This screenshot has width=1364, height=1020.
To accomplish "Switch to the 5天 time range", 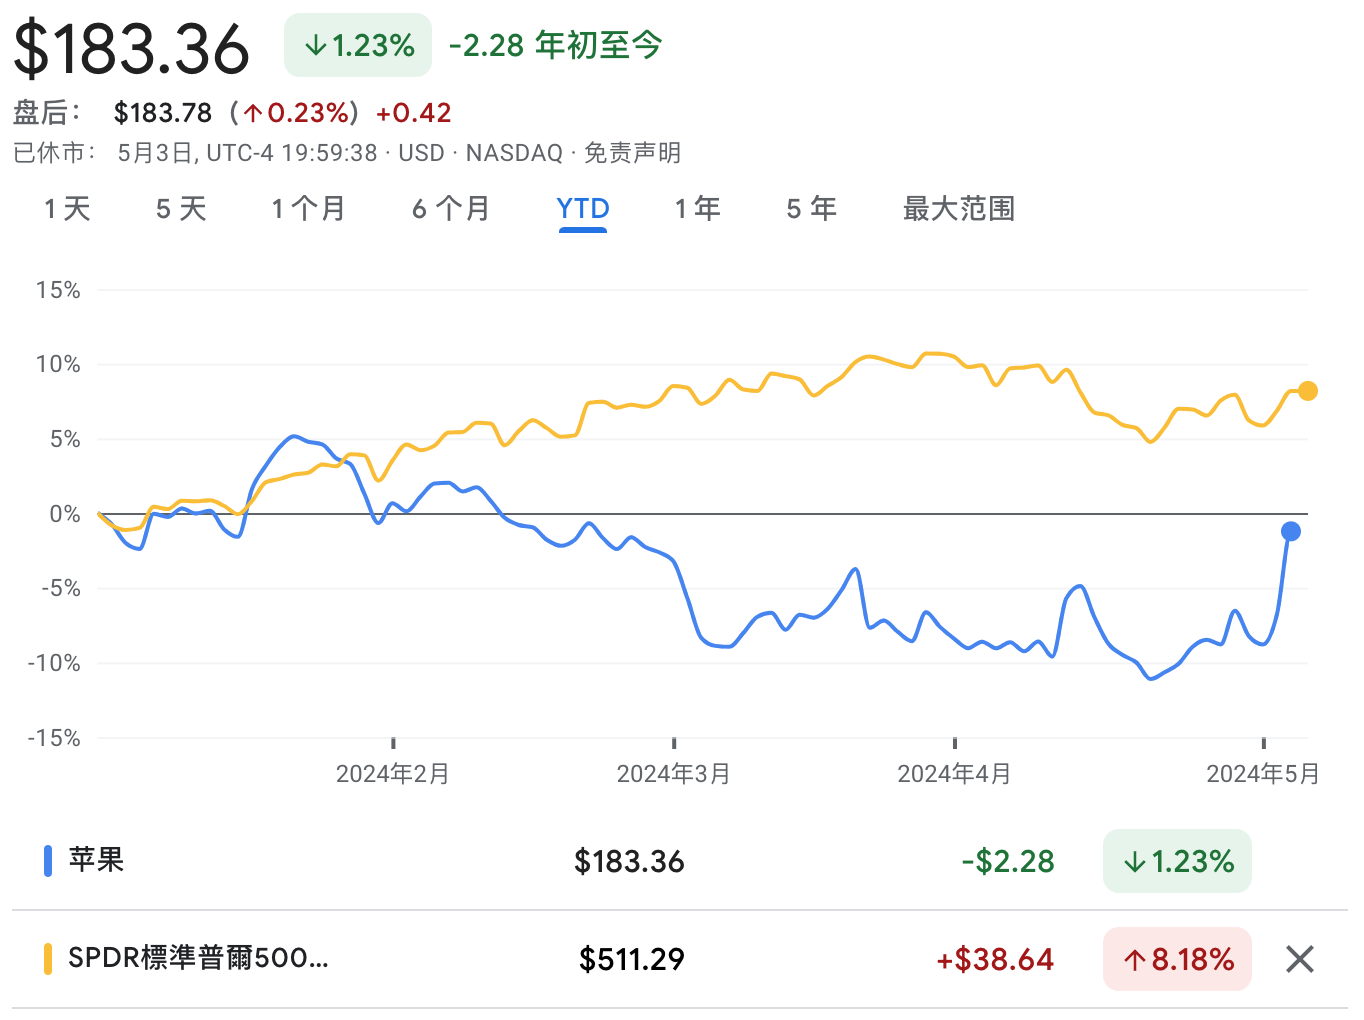I will (181, 209).
